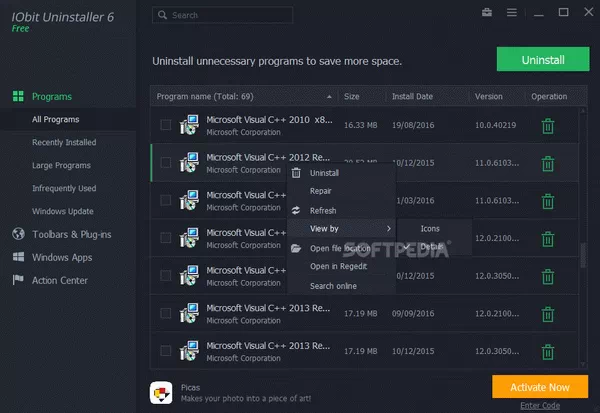Select Visual C++ 2010 size 16.33 MB cell
Viewport: 600px width, 413px height.
click(360, 125)
